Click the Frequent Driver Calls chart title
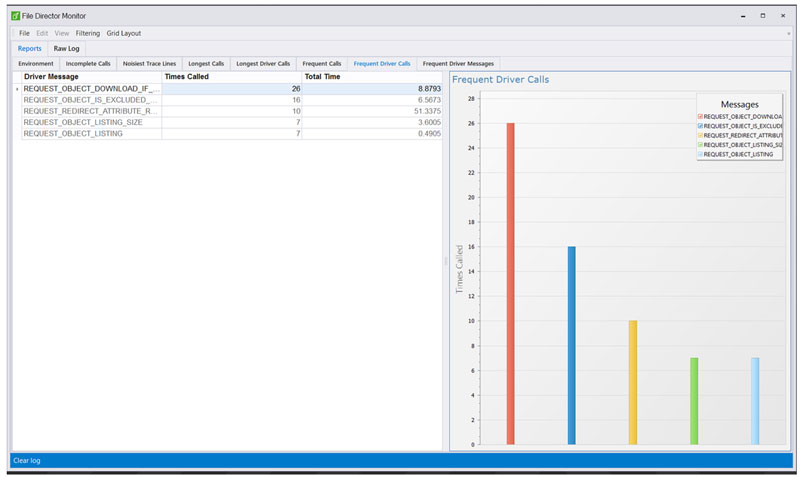 point(501,80)
